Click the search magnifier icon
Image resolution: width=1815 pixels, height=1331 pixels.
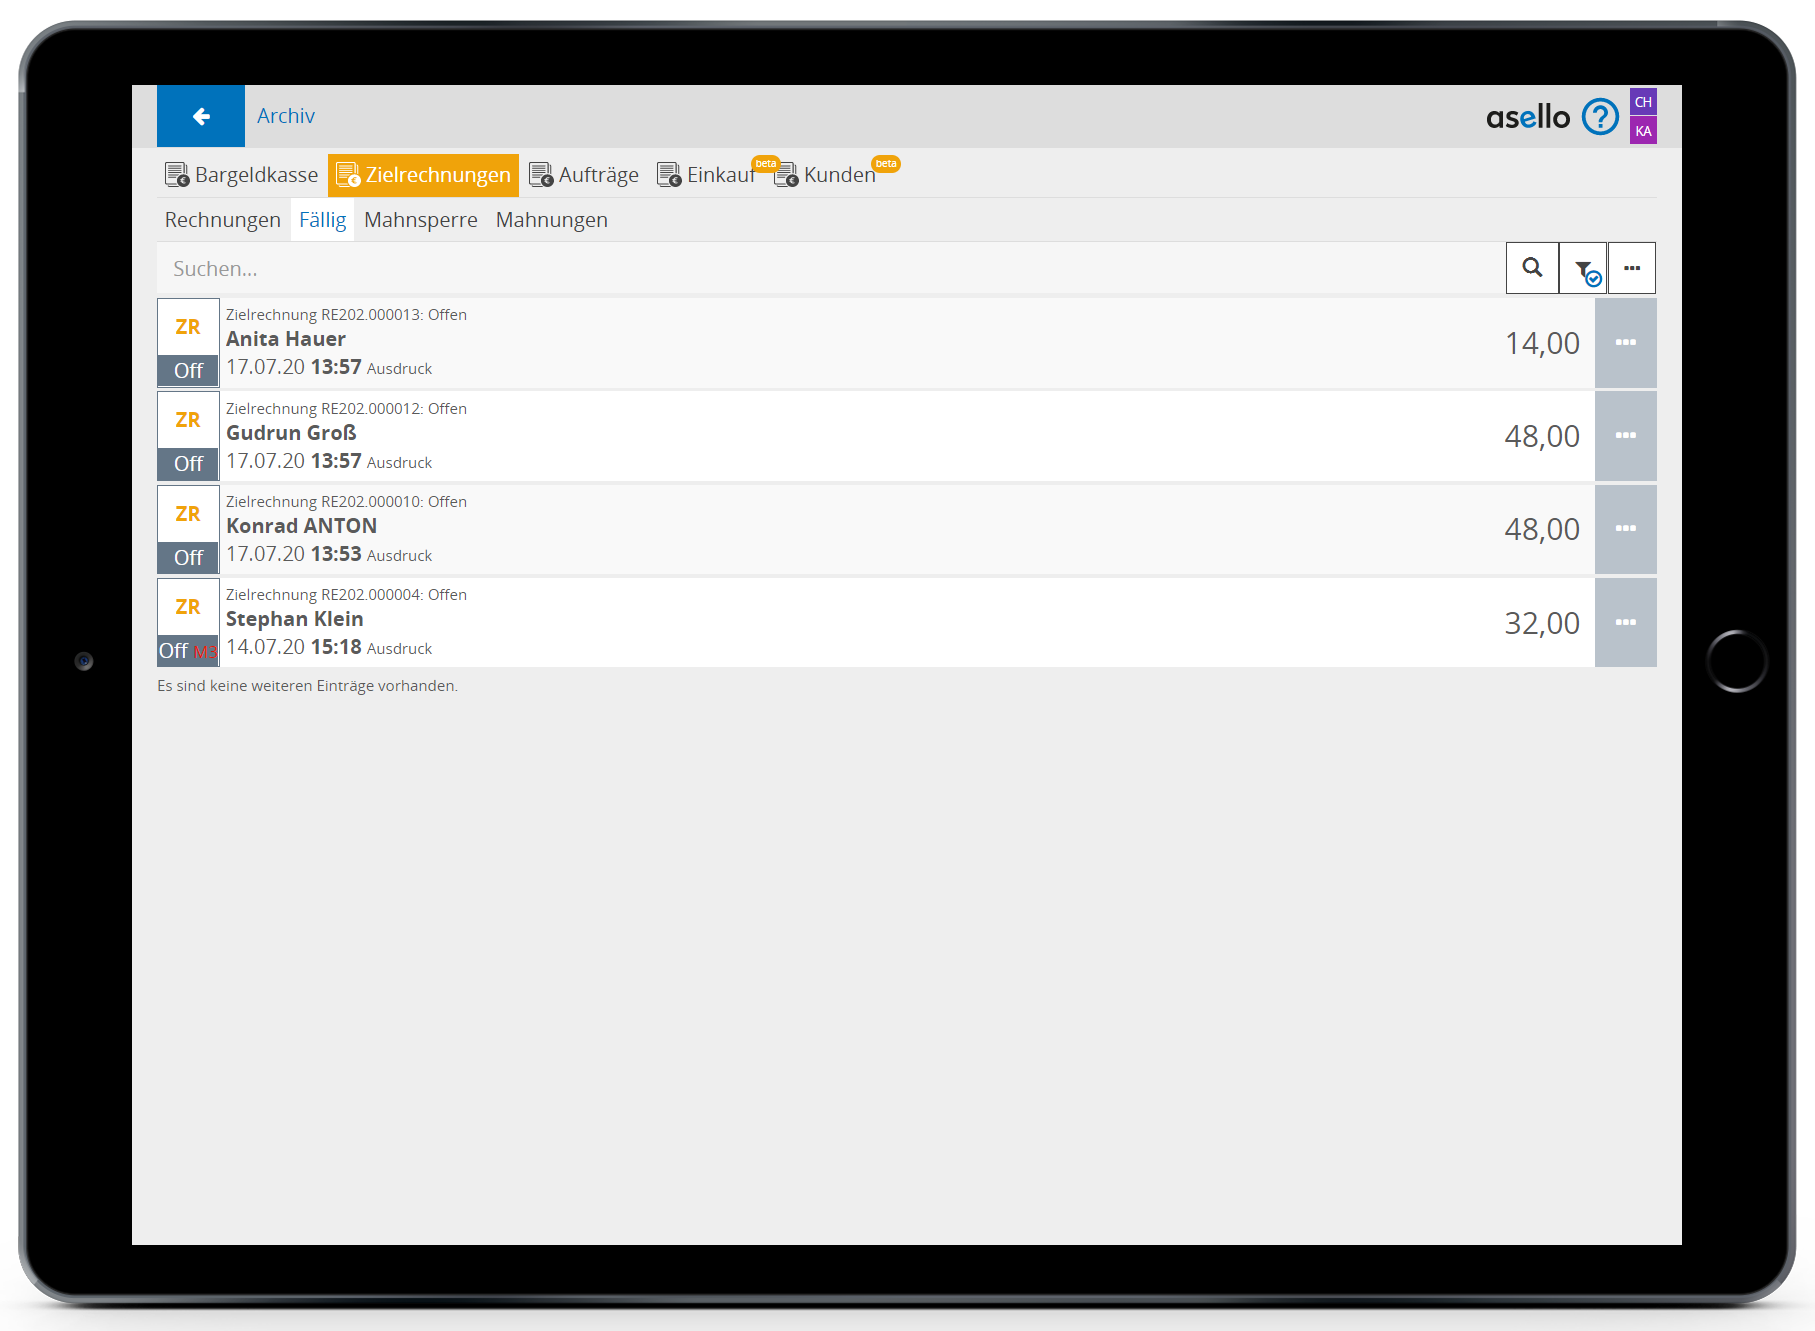tap(1531, 268)
